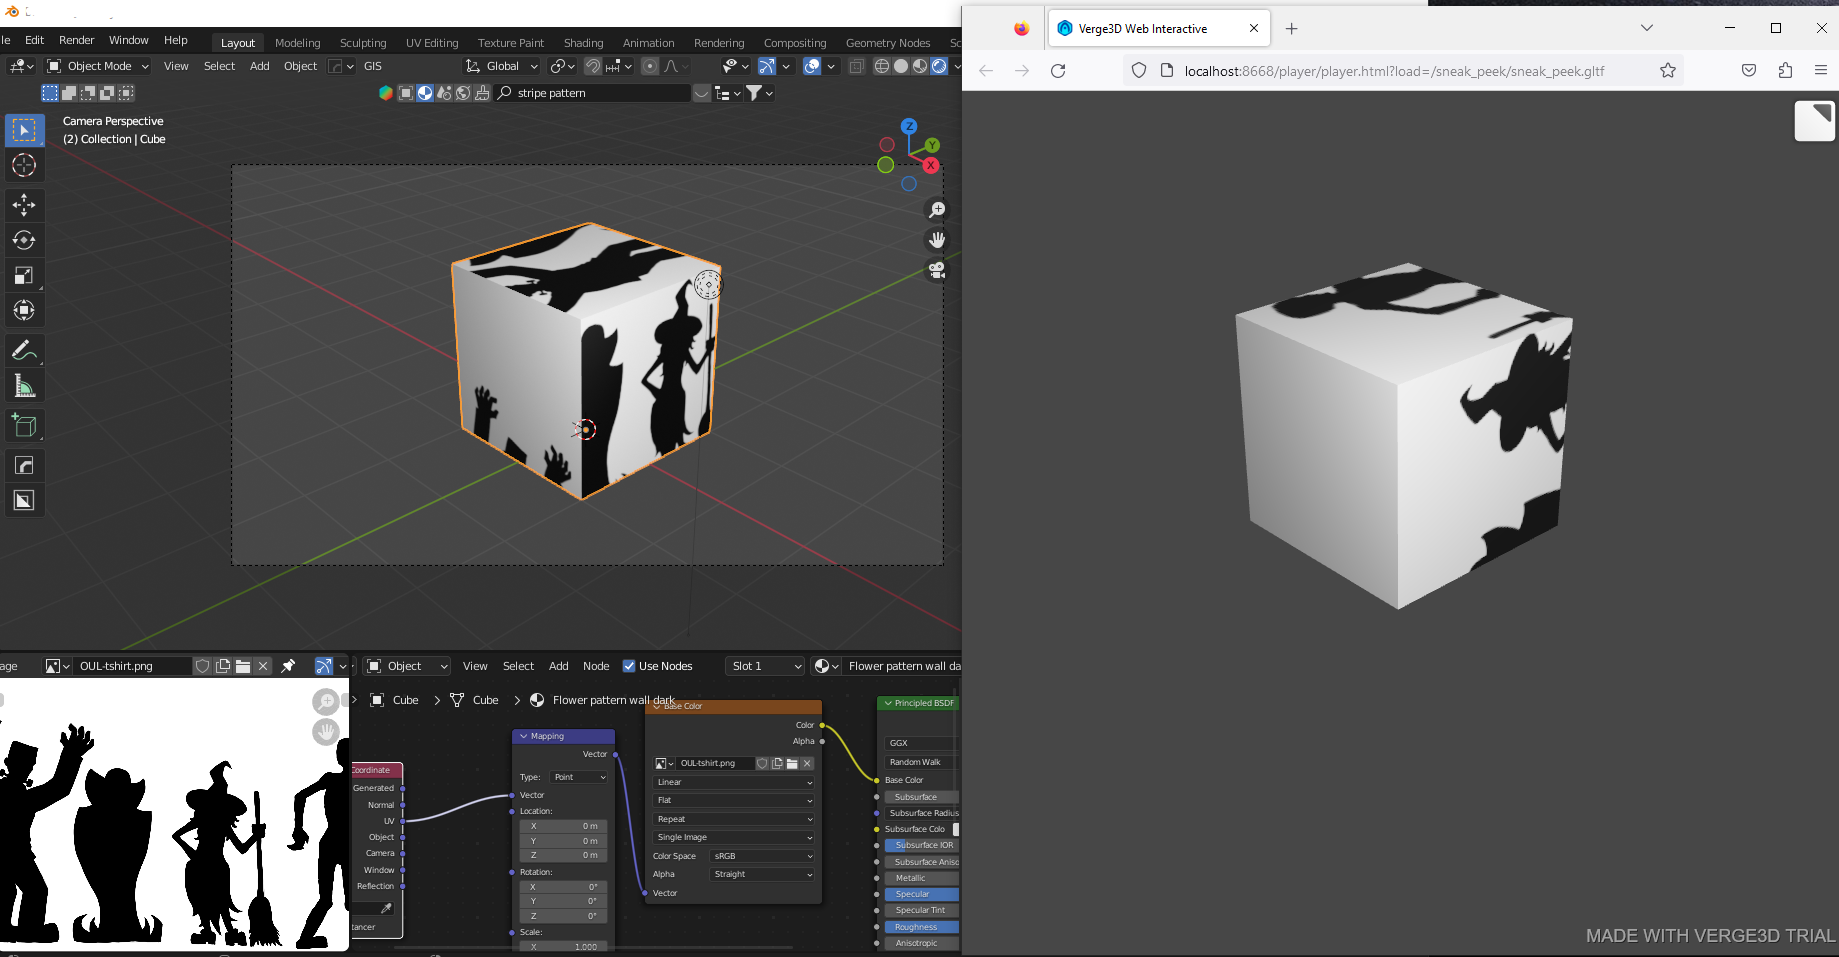Image resolution: width=1839 pixels, height=957 pixels.
Task: Toggle X-ray mode in viewport header
Action: 857,66
